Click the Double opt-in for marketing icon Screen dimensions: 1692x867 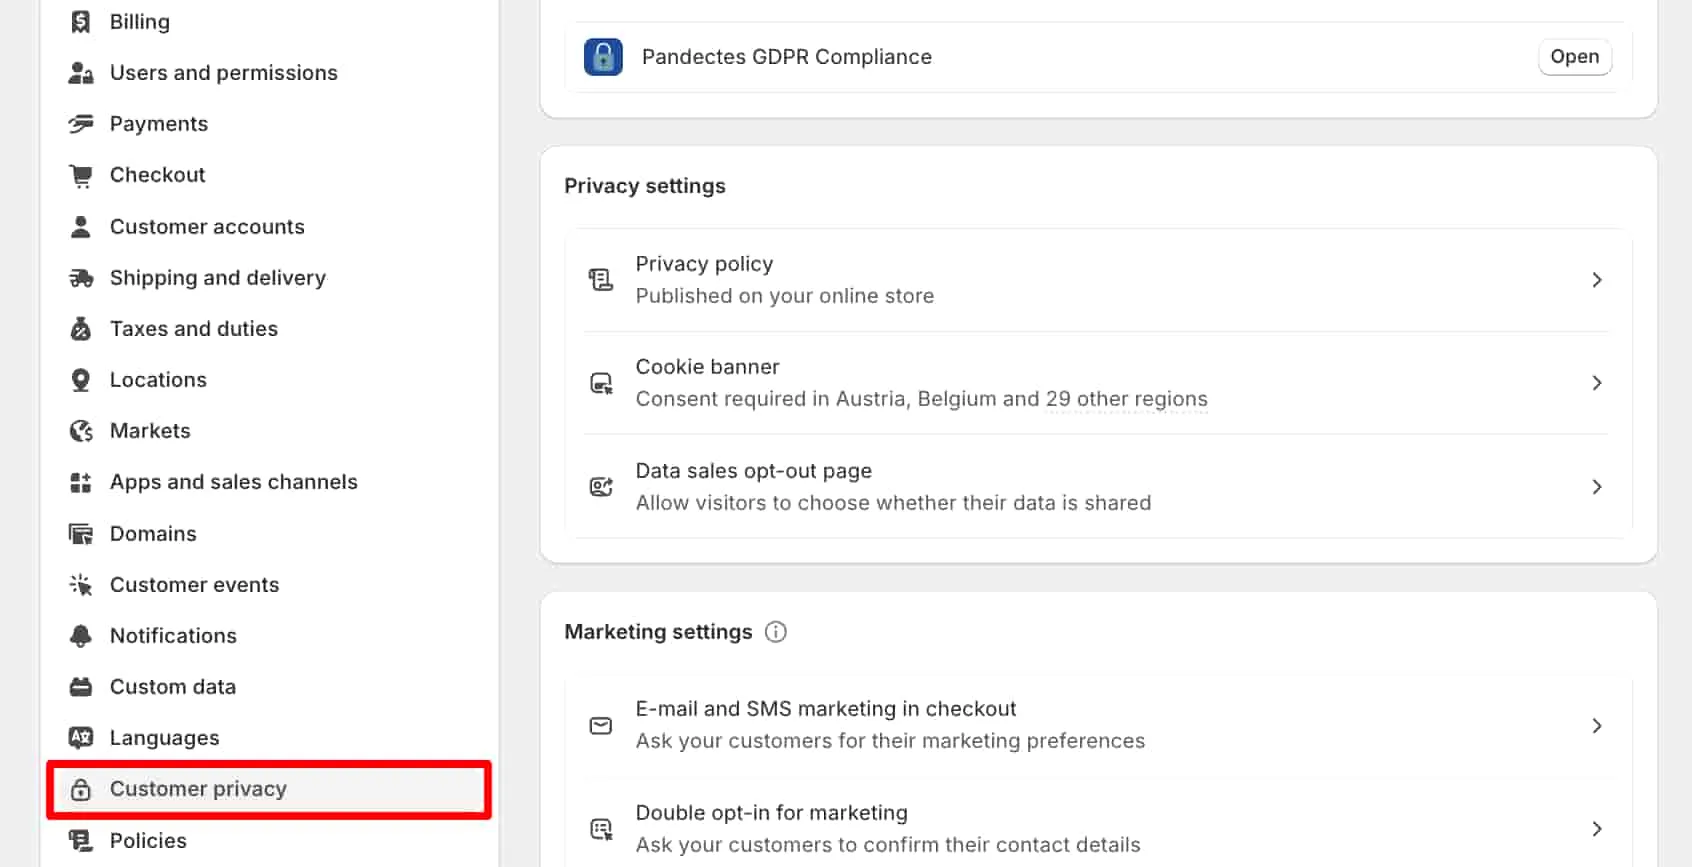[x=601, y=829]
